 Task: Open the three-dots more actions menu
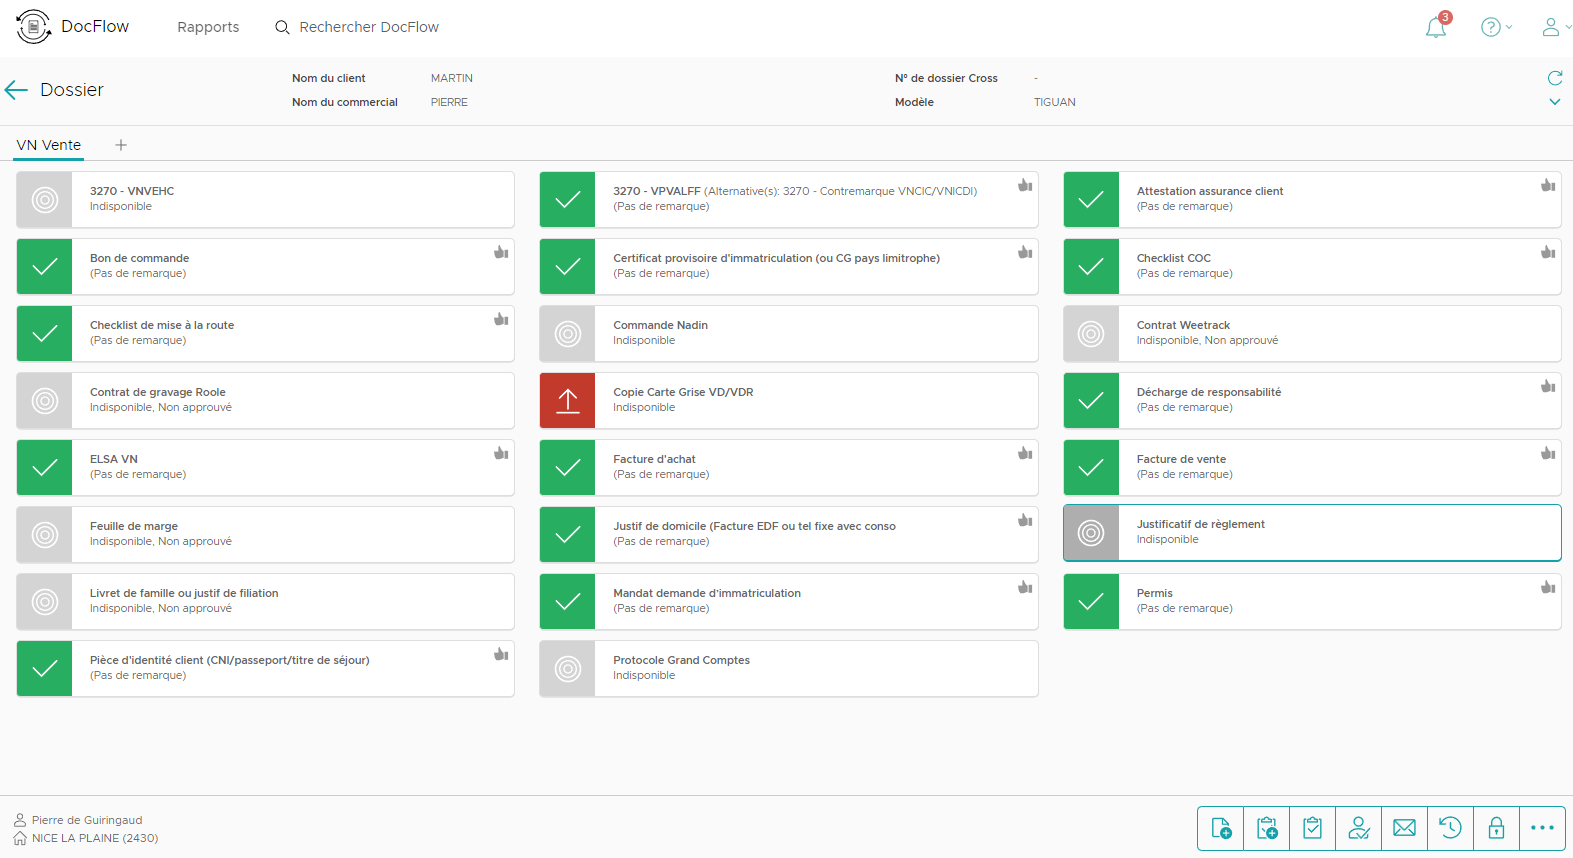pyautogui.click(x=1543, y=828)
